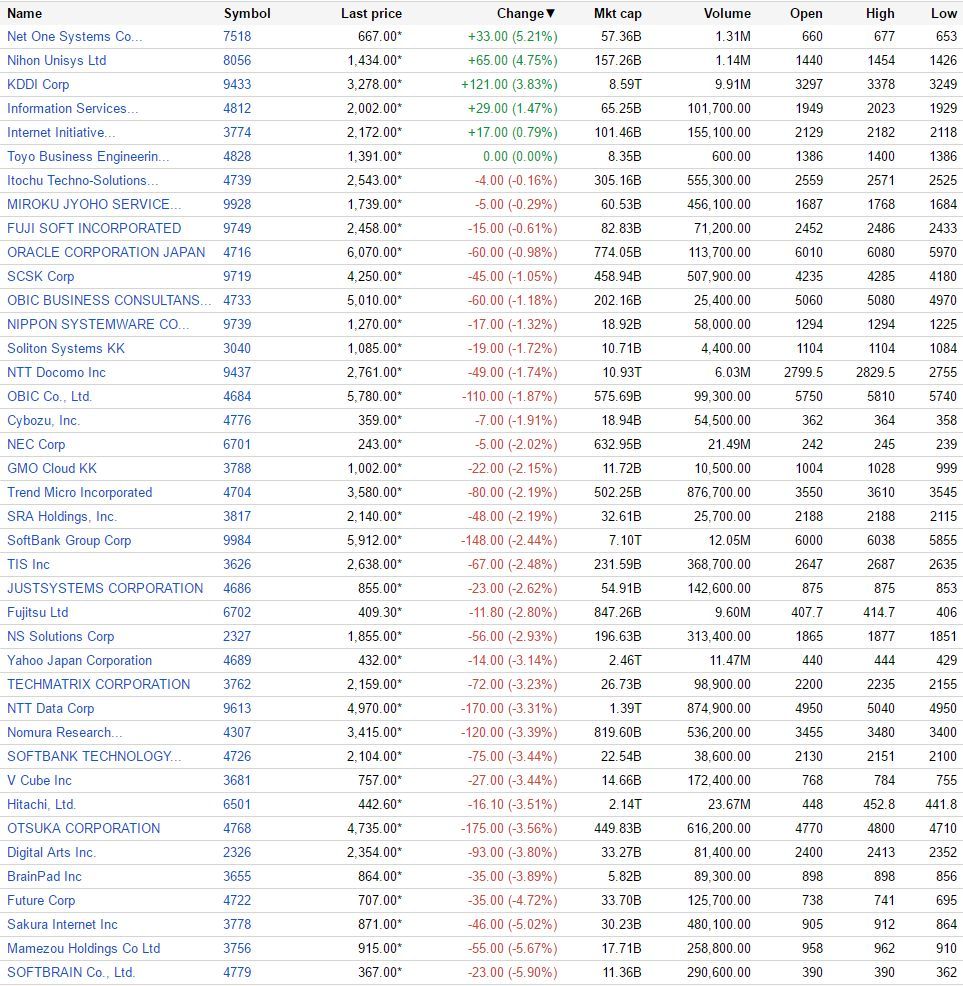Open Yahoo Japan Corporation link
The image size is (963, 986).
pos(79,660)
